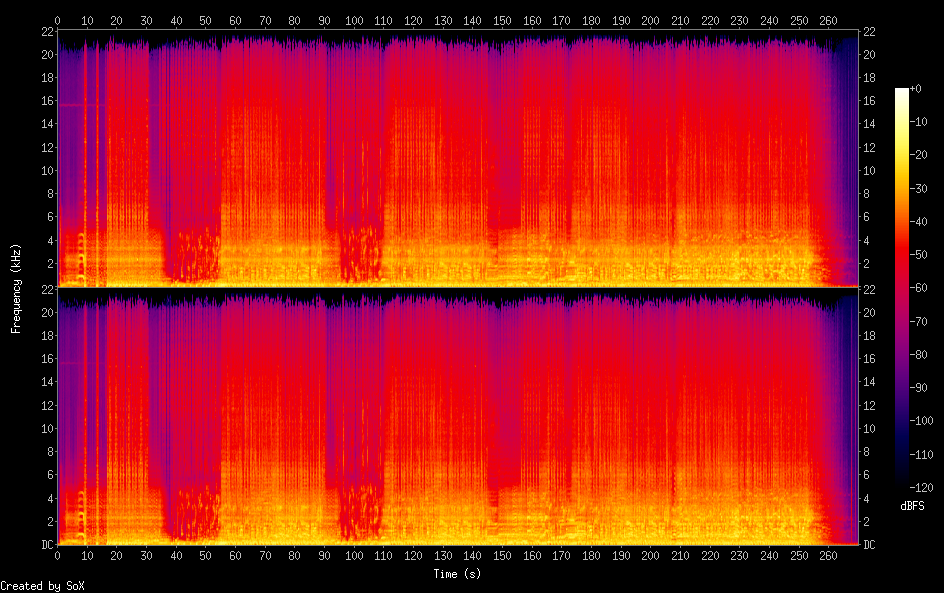Click the "Created by SoX" credit text
This screenshot has height=593, width=944.
pos(41,586)
